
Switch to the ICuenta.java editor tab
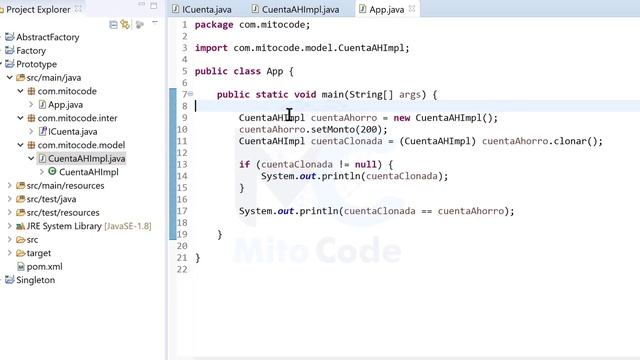click(202, 9)
